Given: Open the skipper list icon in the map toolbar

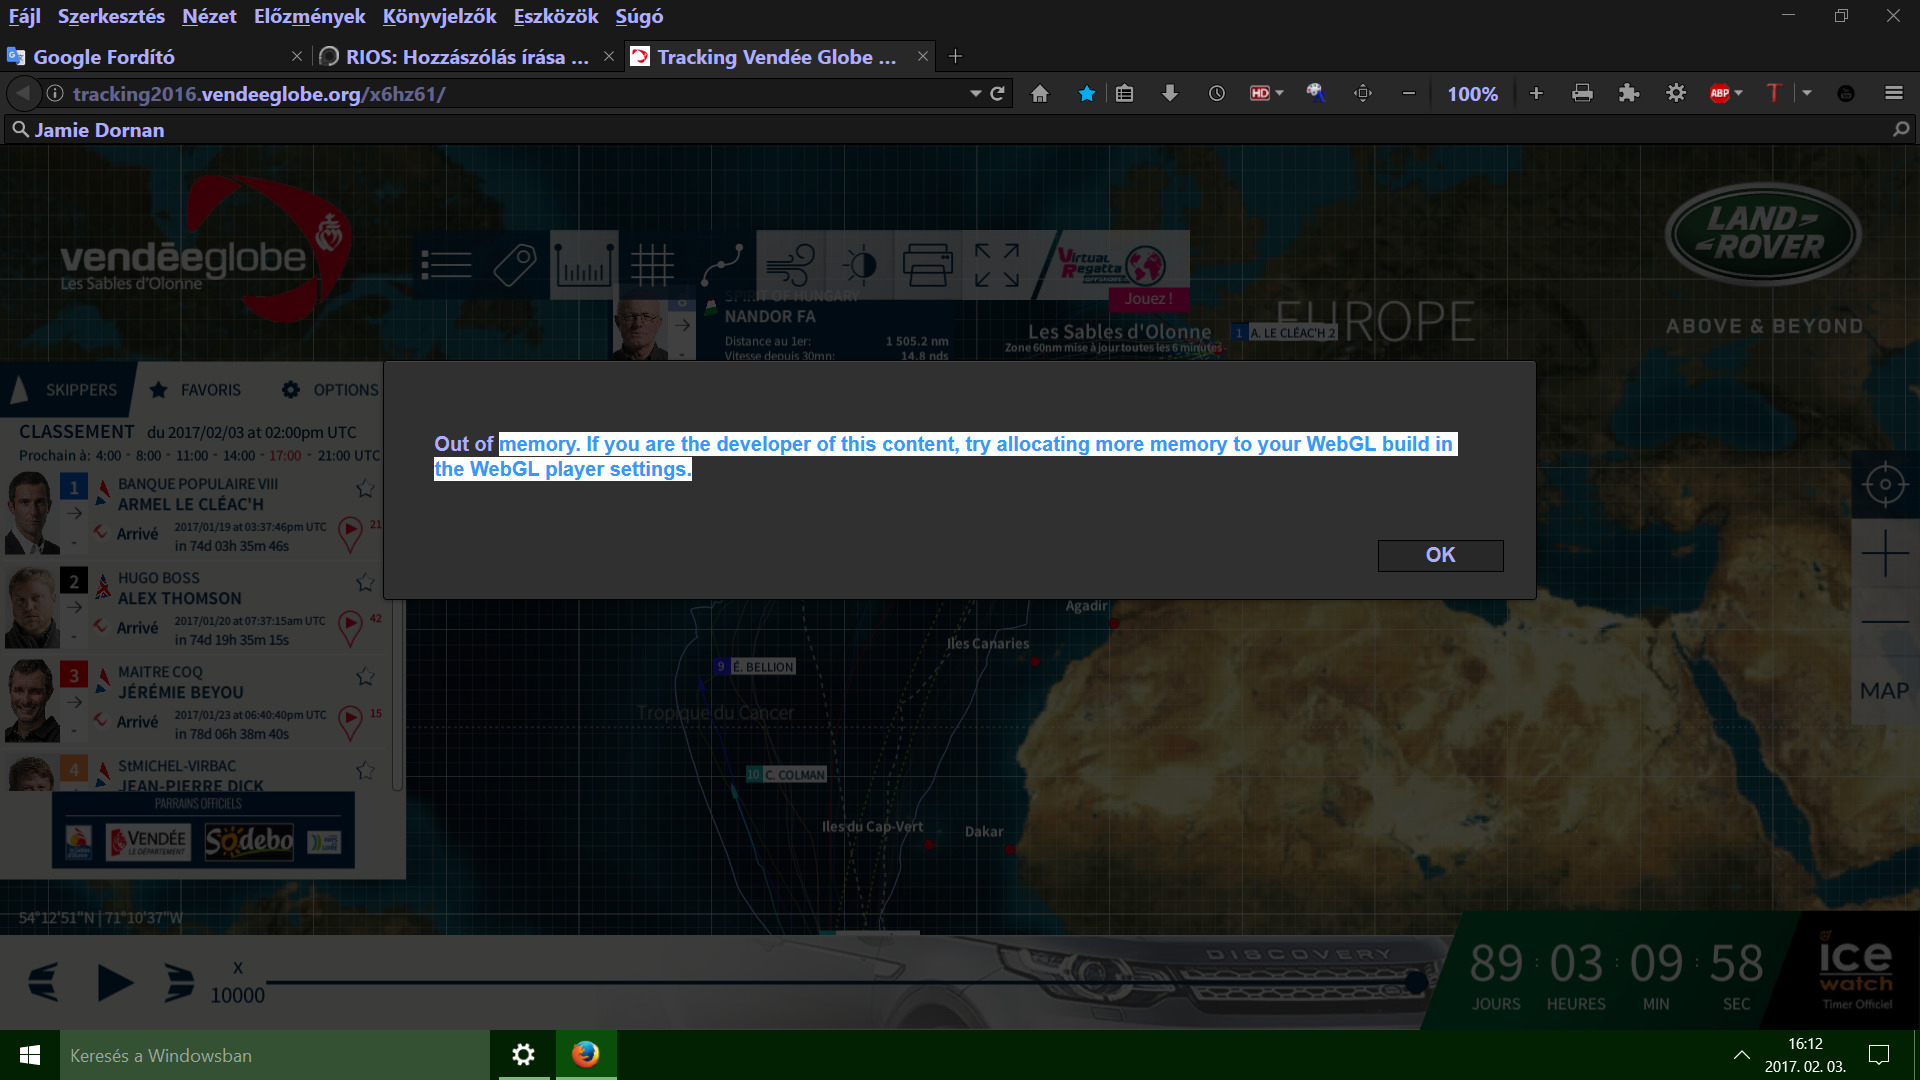Looking at the screenshot, I should [x=446, y=265].
